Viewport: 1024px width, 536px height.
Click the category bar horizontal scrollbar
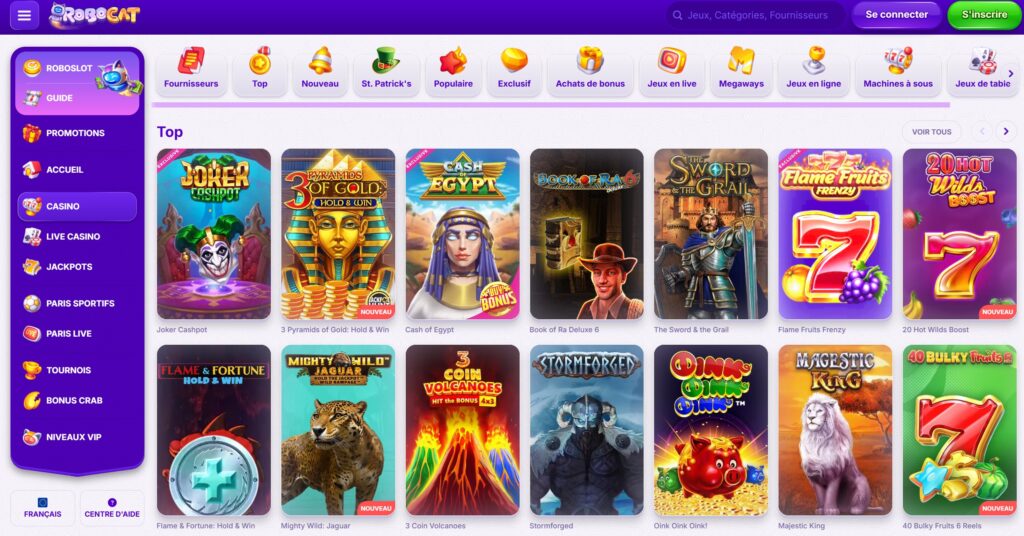551,104
